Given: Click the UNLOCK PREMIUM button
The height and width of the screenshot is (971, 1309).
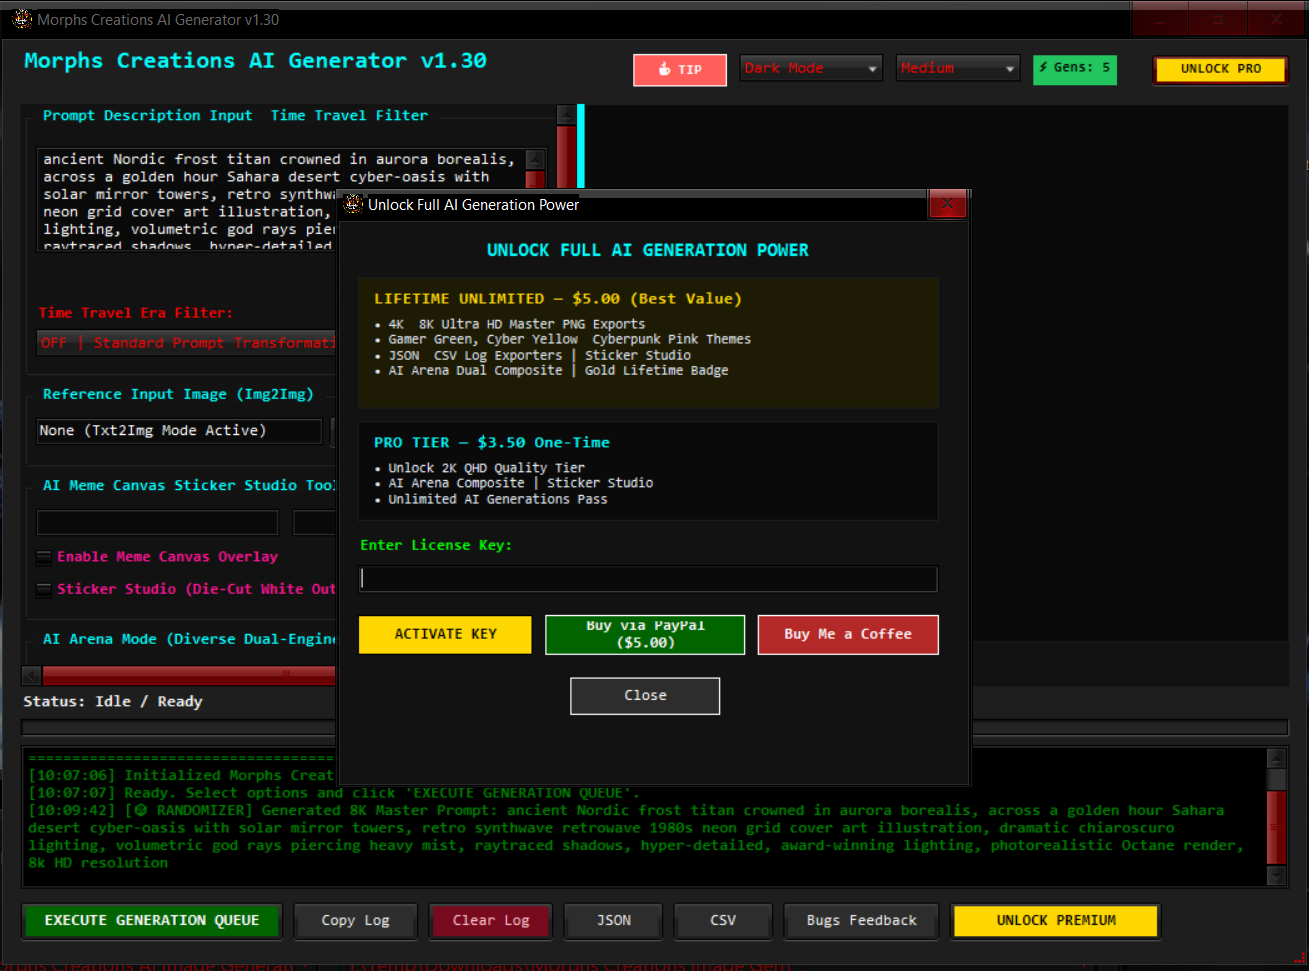Looking at the screenshot, I should 1056,921.
